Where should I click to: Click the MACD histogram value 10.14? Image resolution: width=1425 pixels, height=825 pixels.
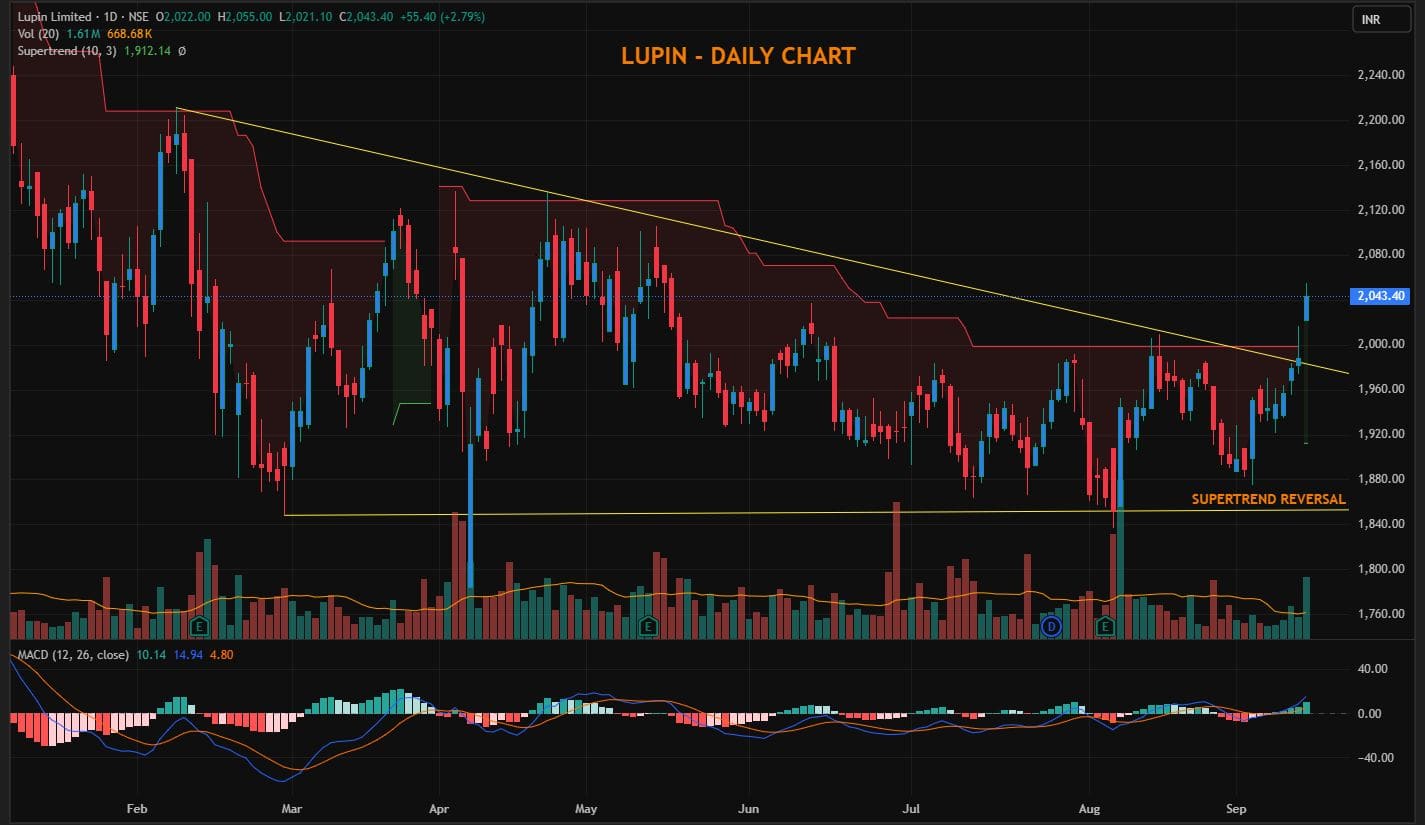(x=151, y=656)
